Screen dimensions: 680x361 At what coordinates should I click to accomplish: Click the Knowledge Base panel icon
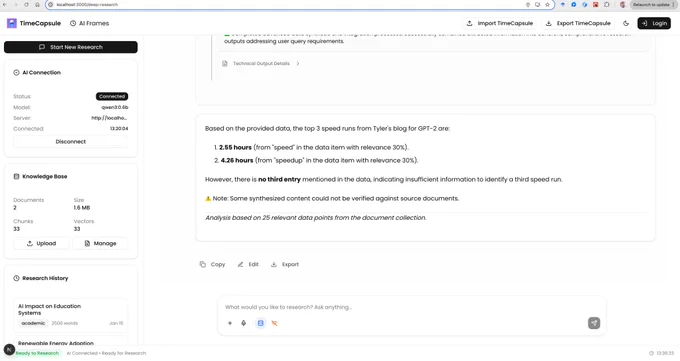[16, 177]
